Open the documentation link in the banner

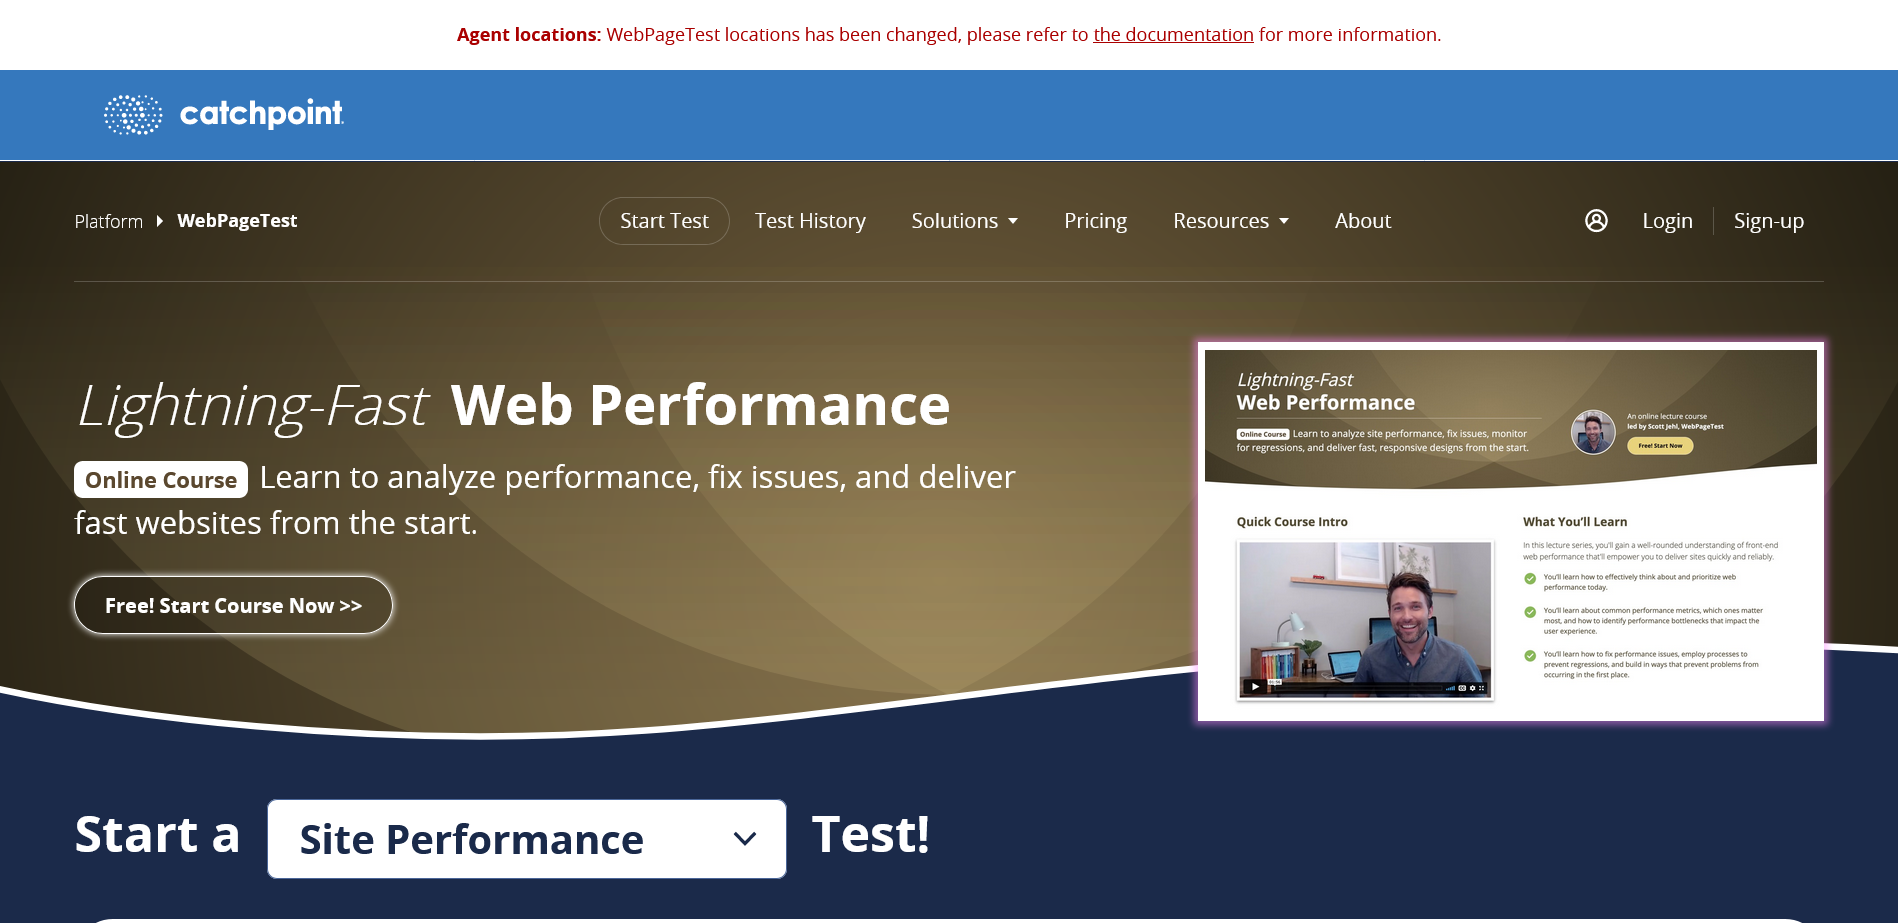tap(1173, 35)
